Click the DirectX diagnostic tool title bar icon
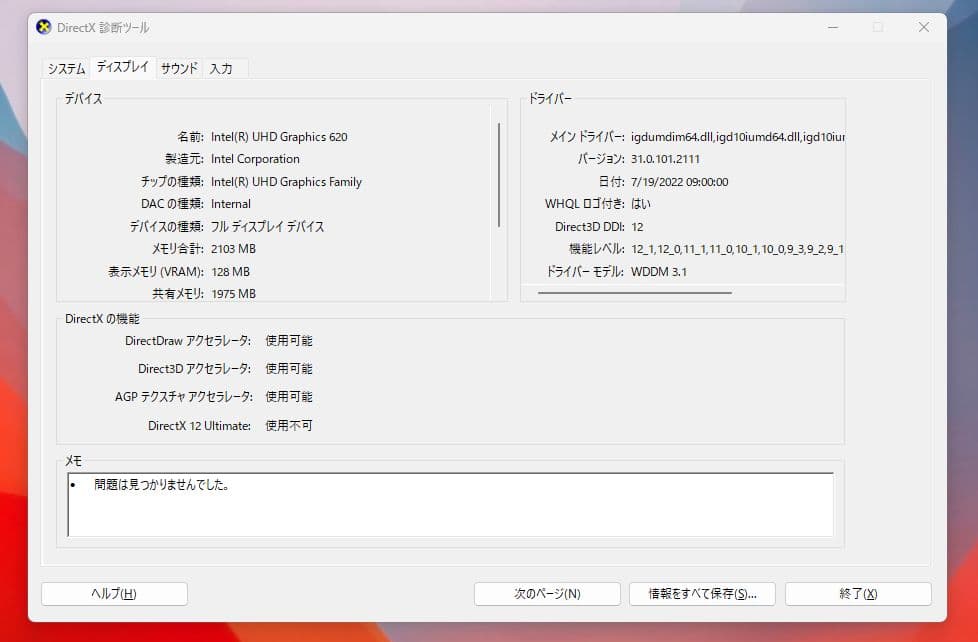The height and width of the screenshot is (642, 978). 42,27
